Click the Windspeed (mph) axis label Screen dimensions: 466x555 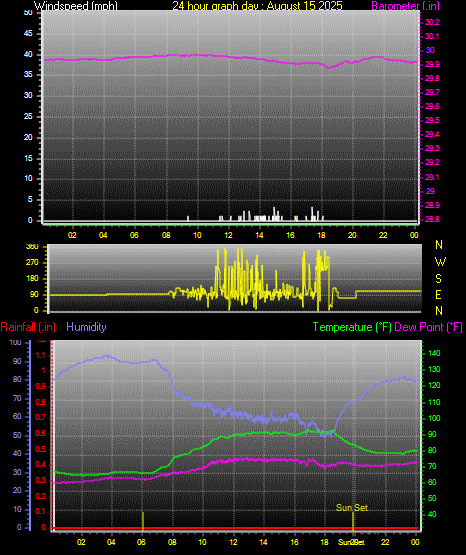[x=76, y=6]
